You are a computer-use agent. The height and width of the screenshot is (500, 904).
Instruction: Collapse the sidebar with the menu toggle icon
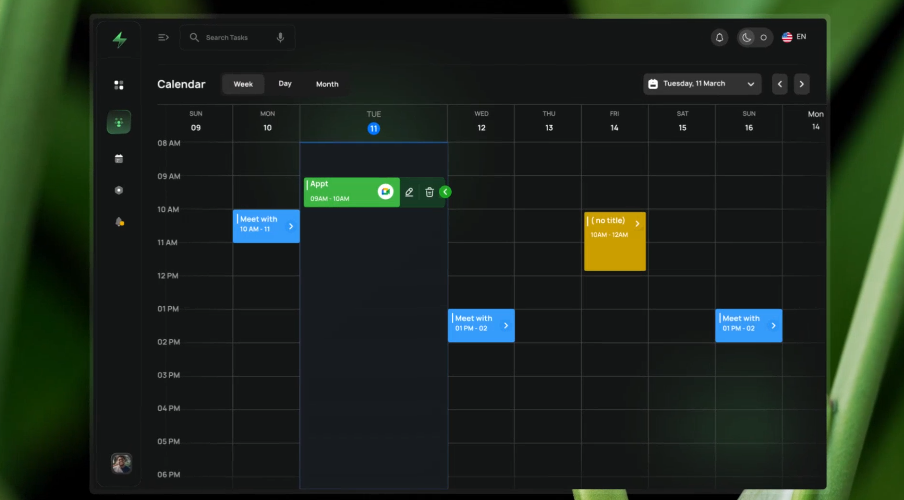click(163, 37)
